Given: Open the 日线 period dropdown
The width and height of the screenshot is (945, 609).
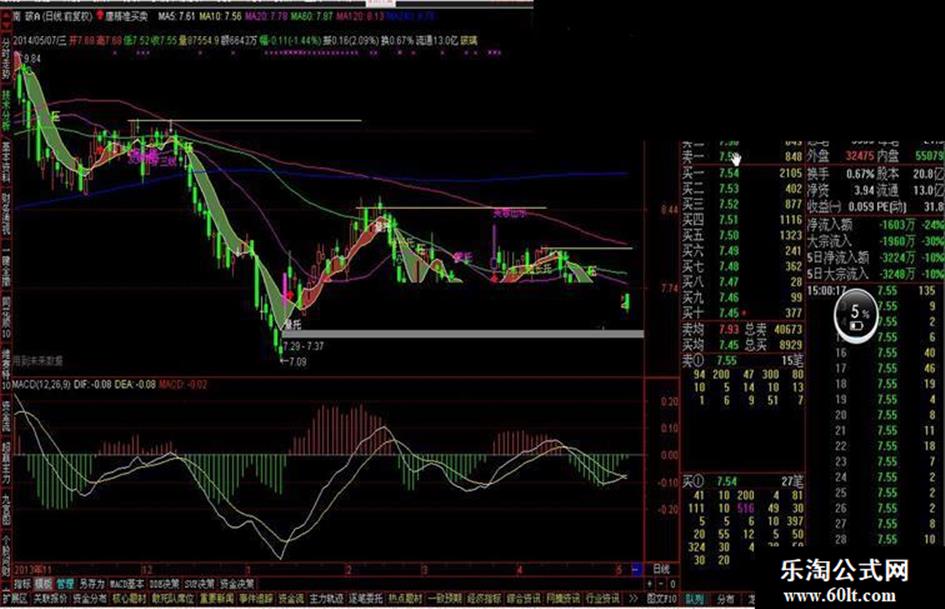Looking at the screenshot, I should [x=661, y=569].
